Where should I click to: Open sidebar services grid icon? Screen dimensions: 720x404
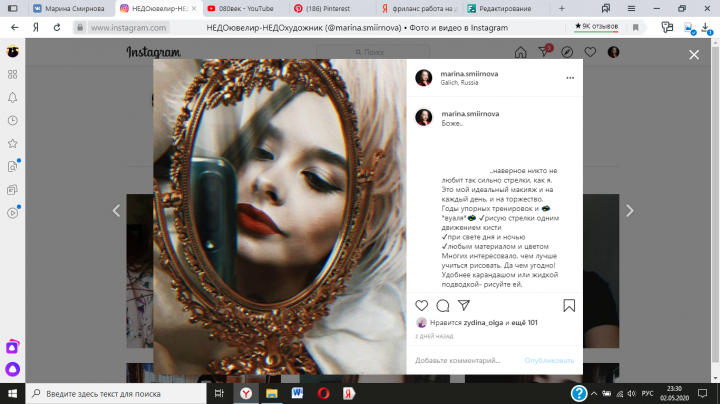pos(12,74)
